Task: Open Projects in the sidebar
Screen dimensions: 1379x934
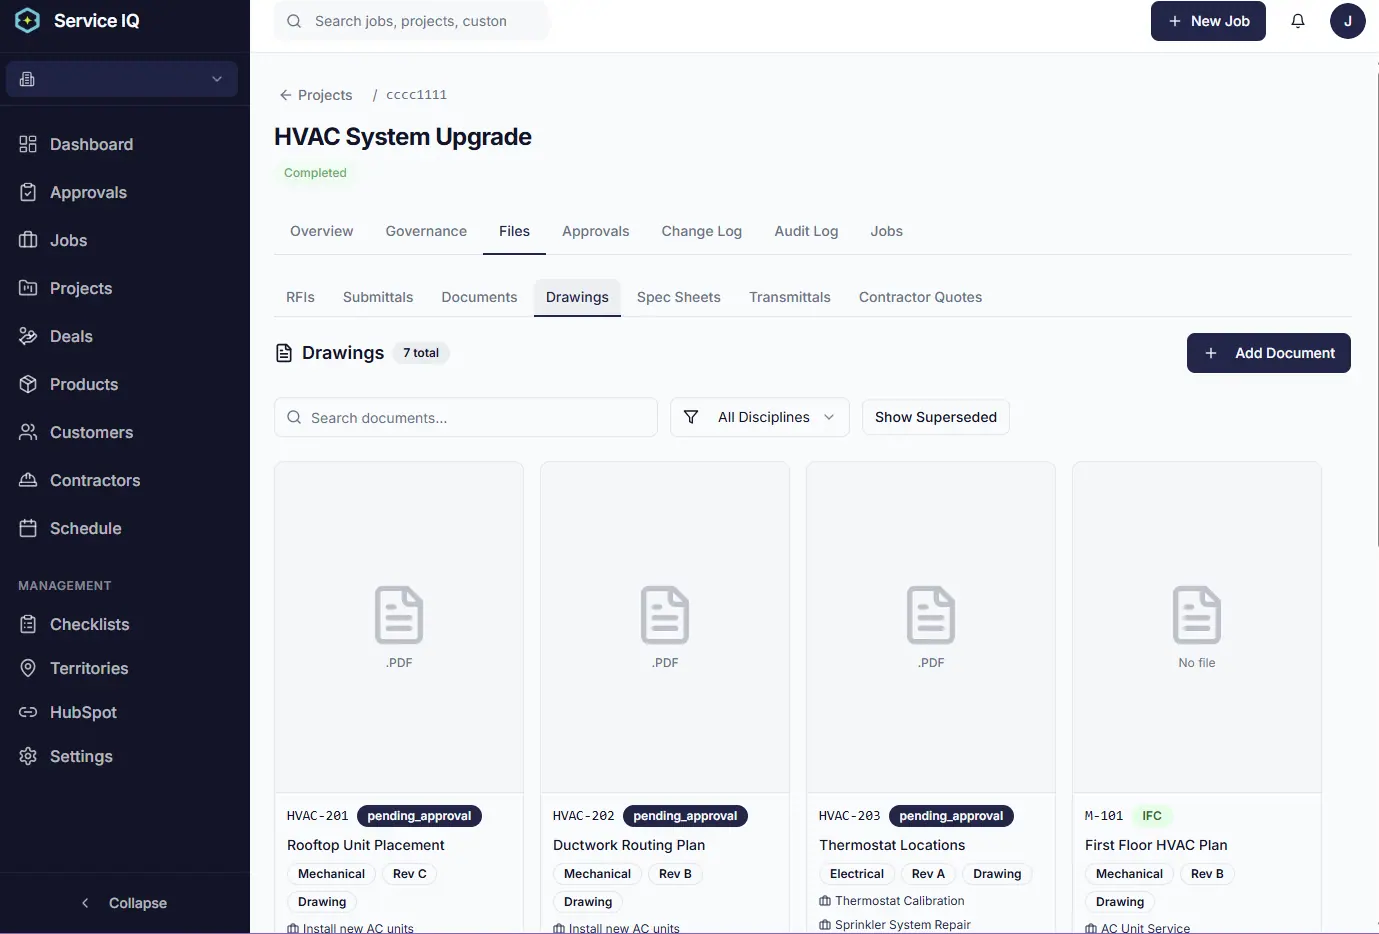Action: [80, 288]
